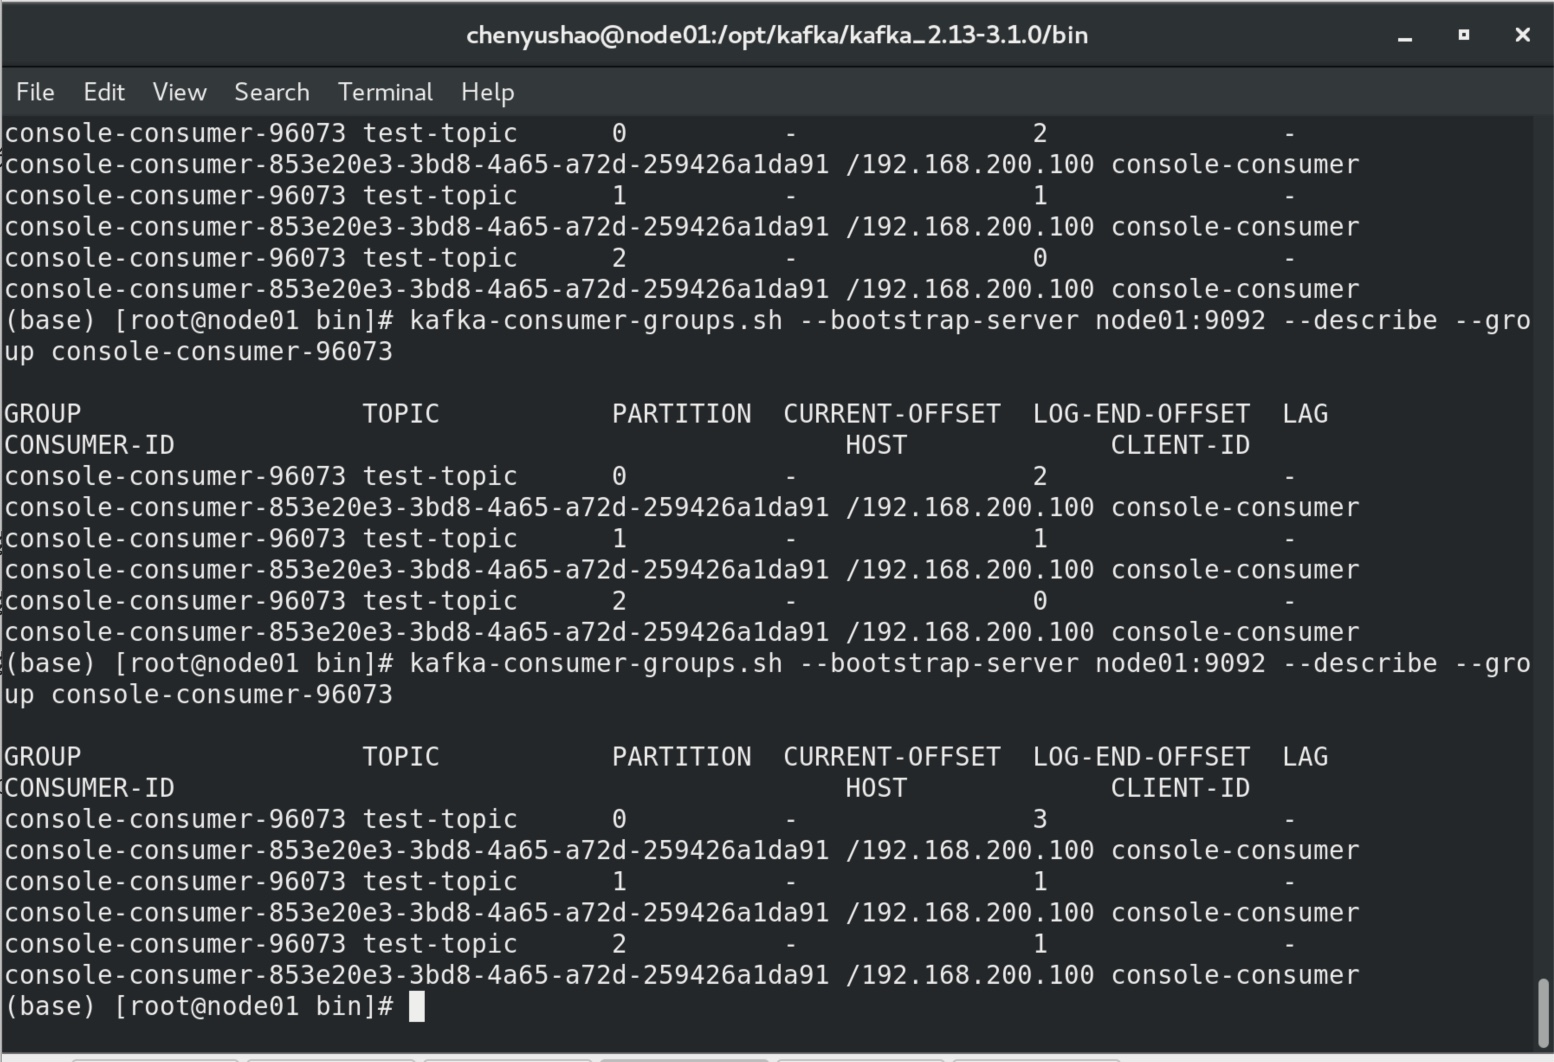Open the Help menu
1554x1062 pixels.
coord(487,92)
